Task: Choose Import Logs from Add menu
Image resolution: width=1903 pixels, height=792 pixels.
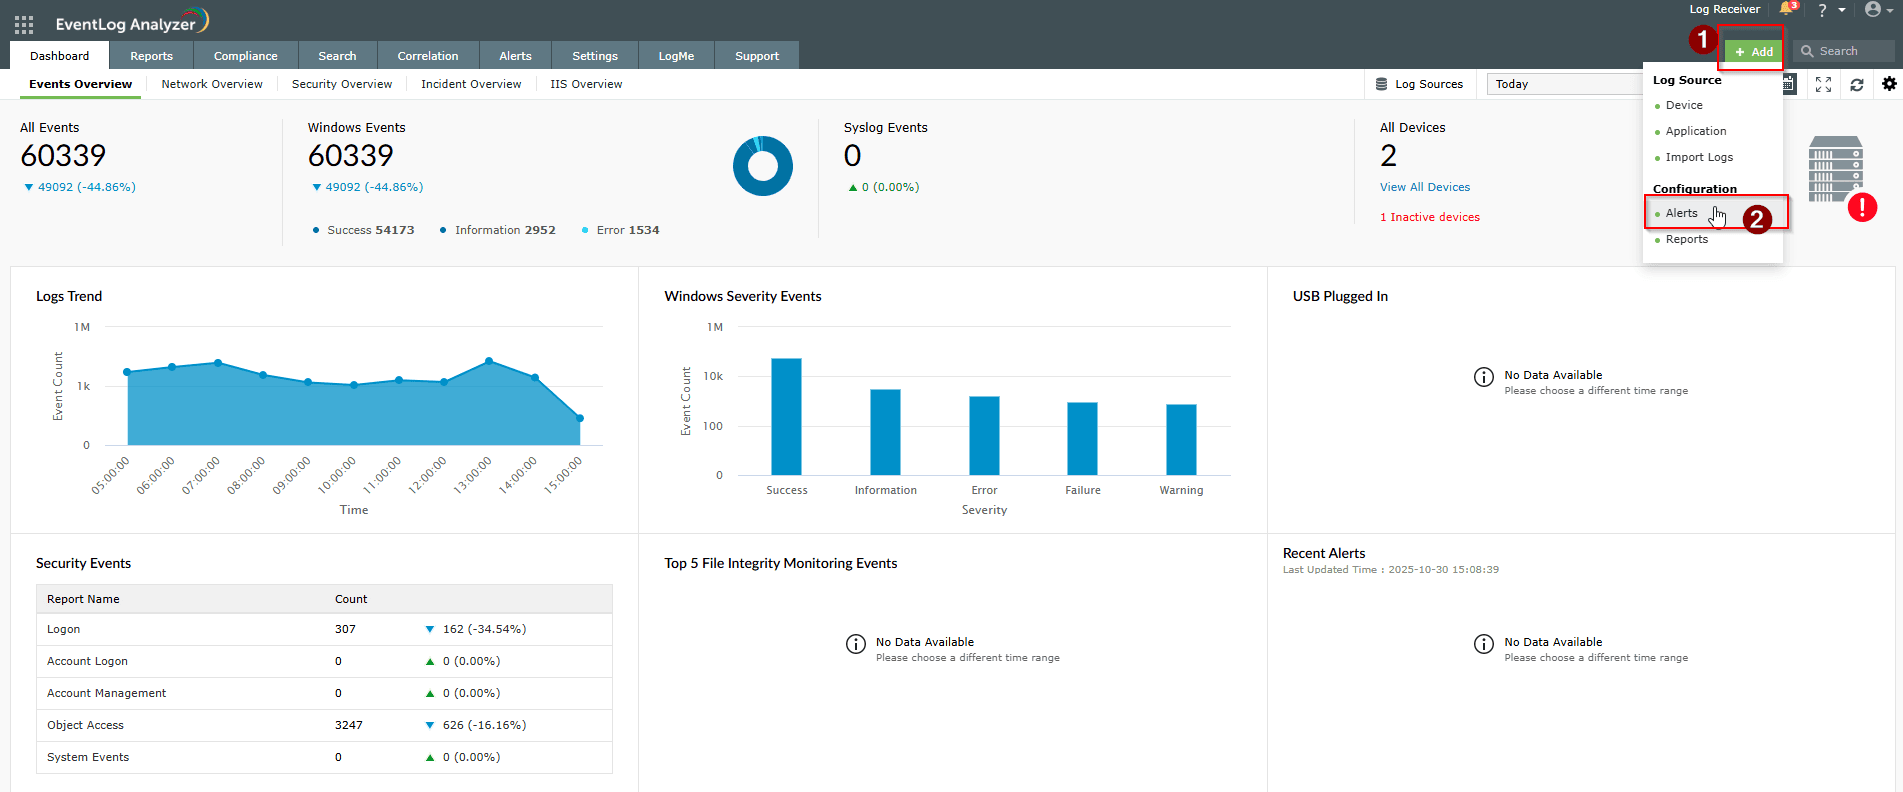Action: [1699, 157]
